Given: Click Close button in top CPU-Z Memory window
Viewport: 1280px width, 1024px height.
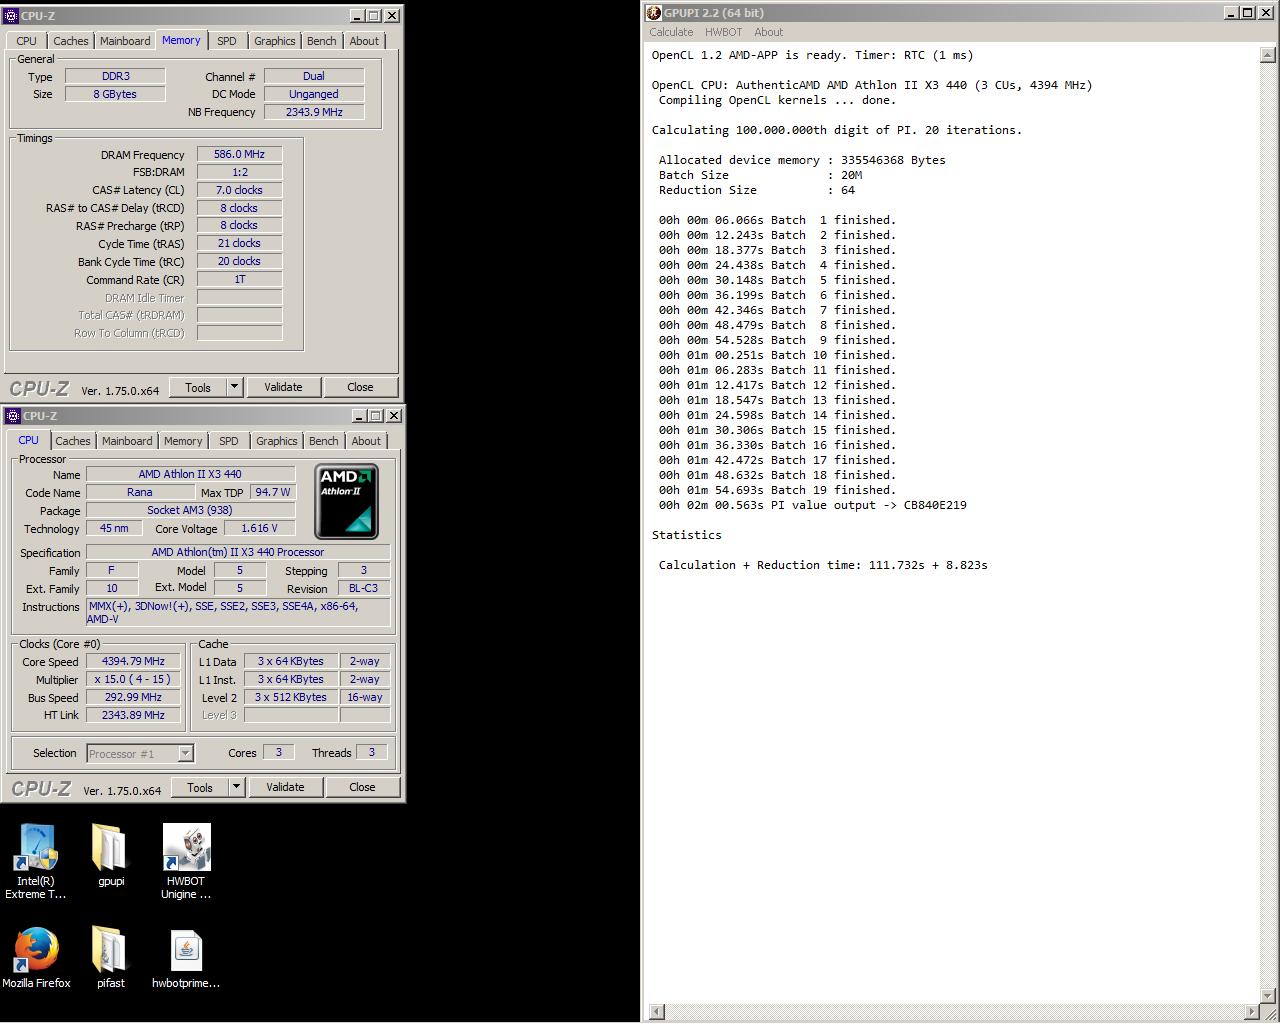Looking at the screenshot, I should click(360, 387).
